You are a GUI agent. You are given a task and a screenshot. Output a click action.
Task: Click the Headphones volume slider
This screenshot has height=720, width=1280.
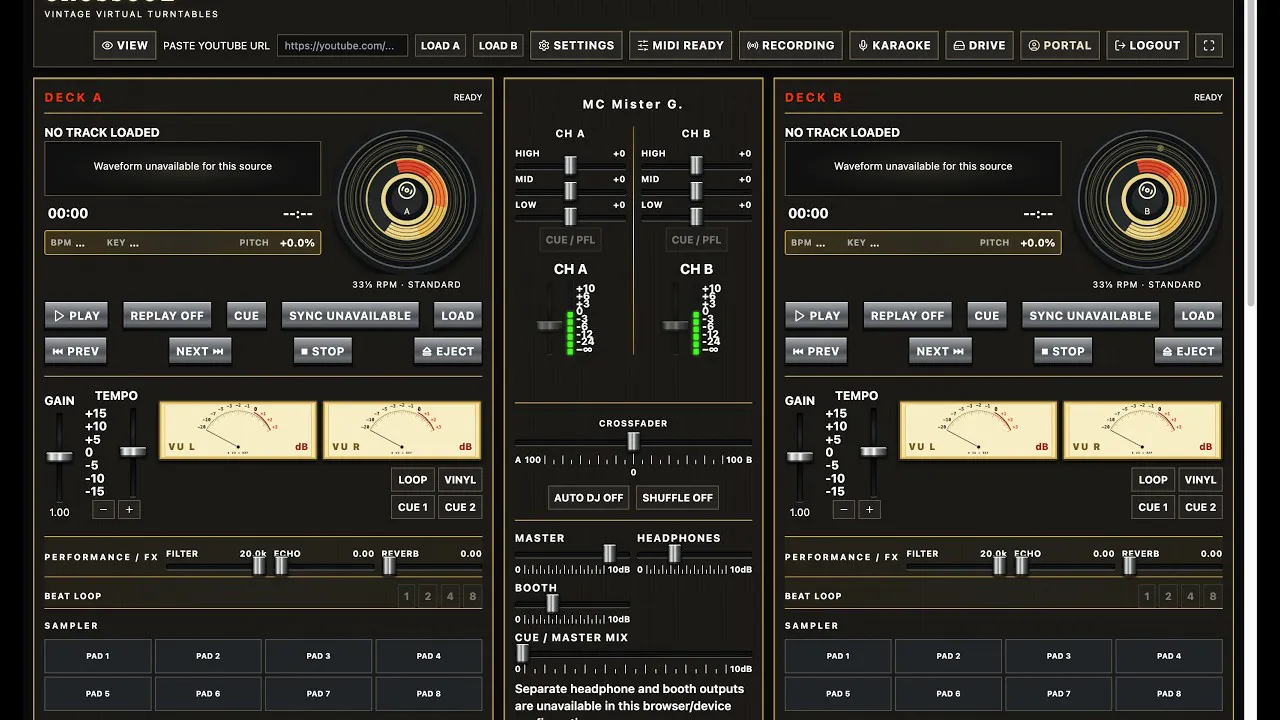click(x=694, y=553)
